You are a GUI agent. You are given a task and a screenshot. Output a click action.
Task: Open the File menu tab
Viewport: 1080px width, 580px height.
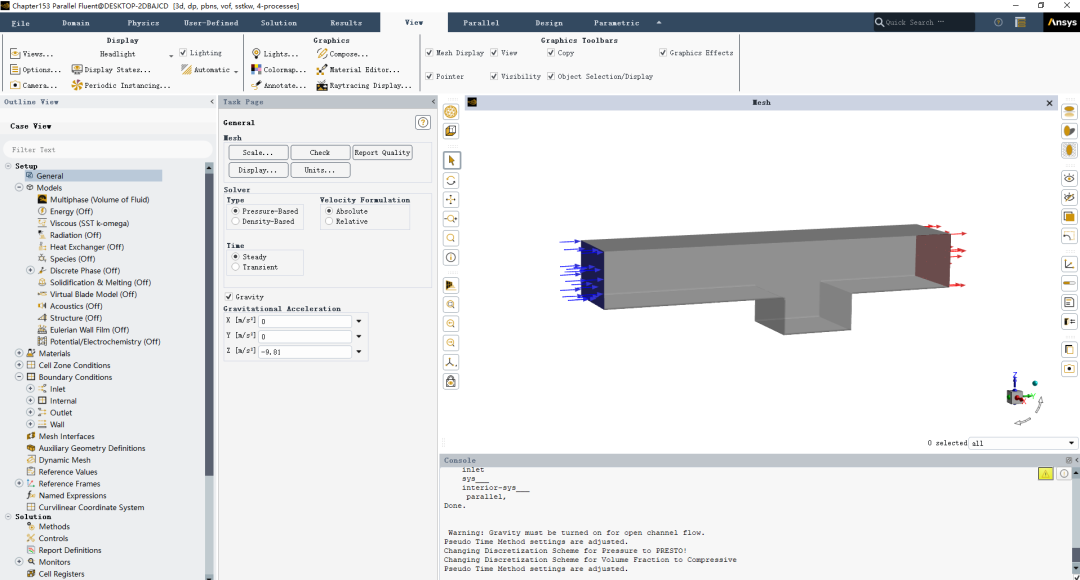[21, 23]
